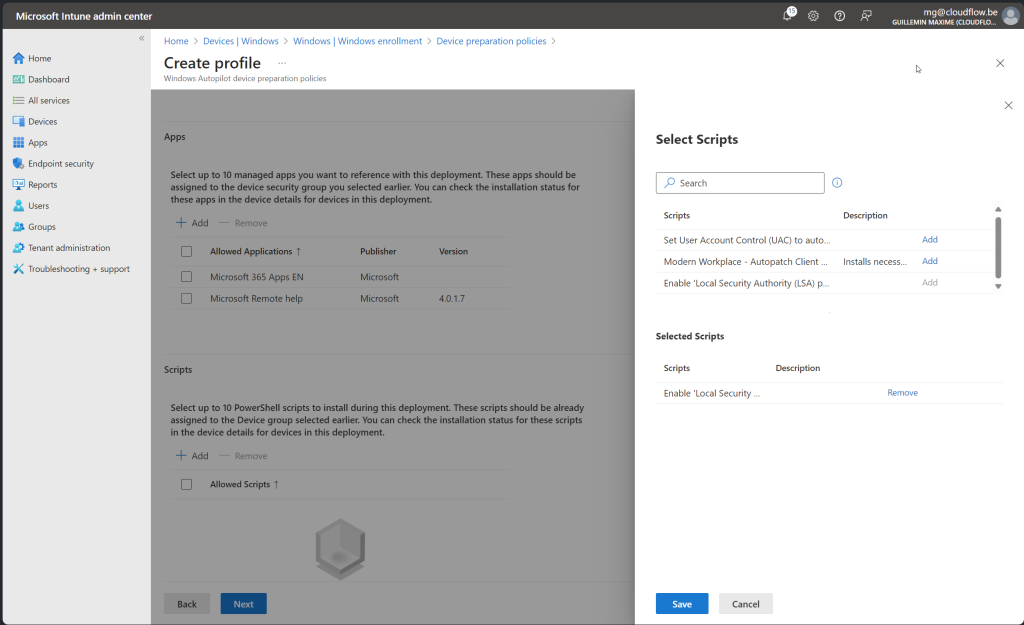This screenshot has height=625, width=1024.
Task: Click Description header in available scripts list
Action: (865, 216)
